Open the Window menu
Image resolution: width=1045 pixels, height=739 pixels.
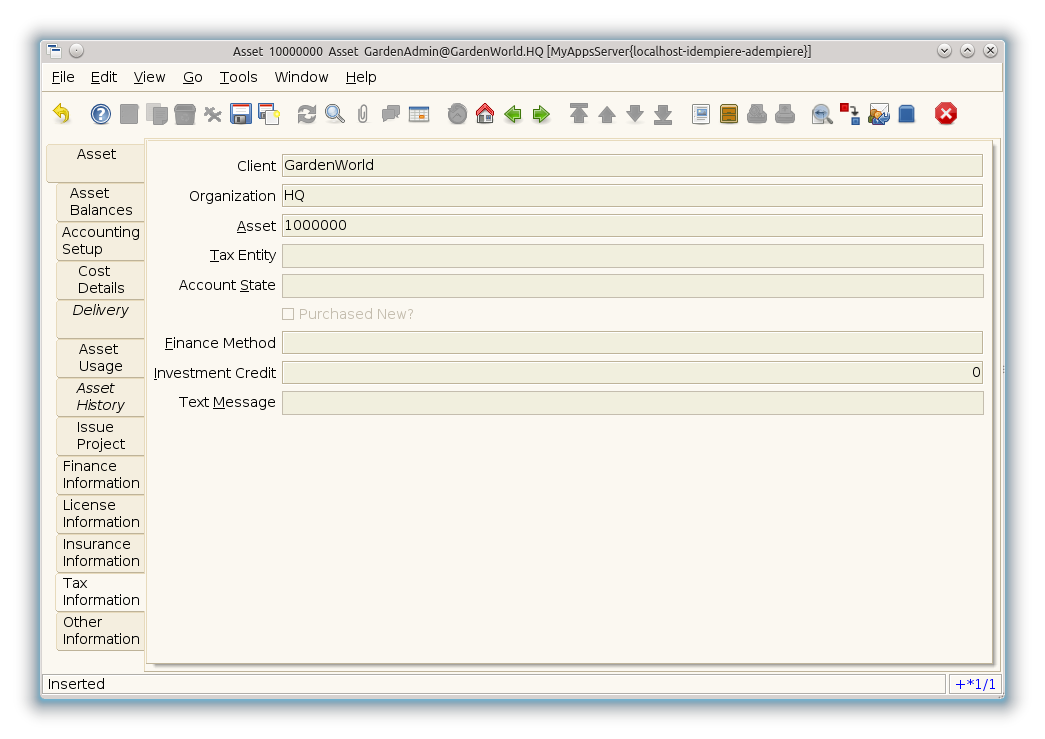(x=301, y=77)
